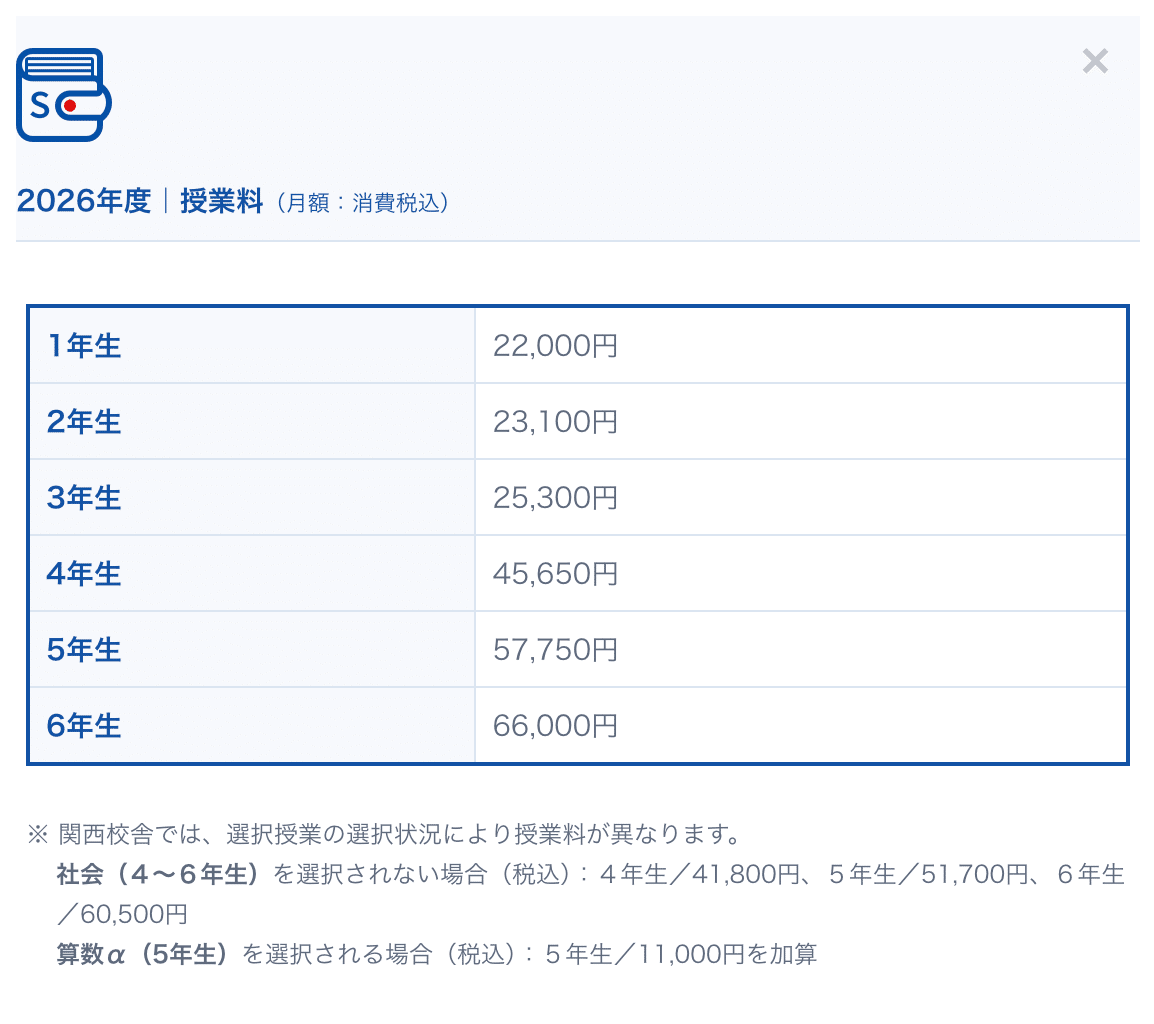
Task: Click the book pages on the logo icon
Action: [60, 65]
